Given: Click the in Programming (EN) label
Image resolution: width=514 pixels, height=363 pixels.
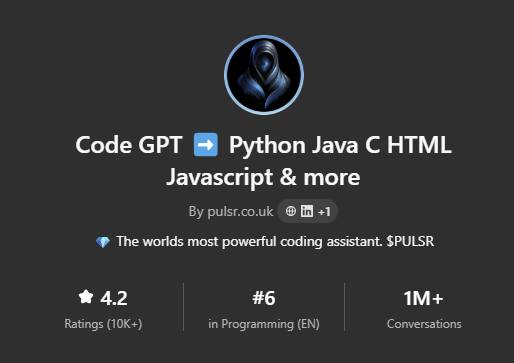Looking at the screenshot, I should [264, 324].
